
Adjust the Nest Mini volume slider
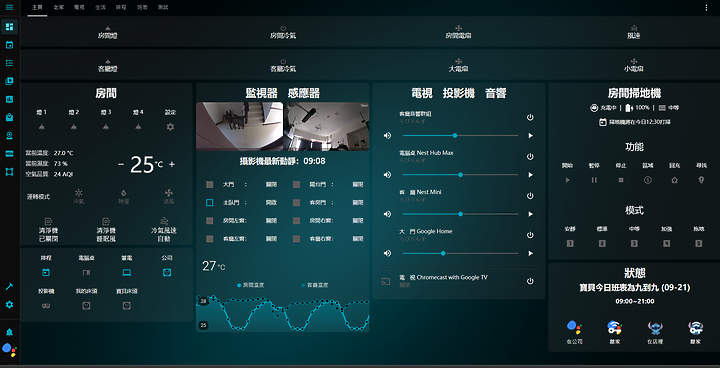[x=460, y=214]
